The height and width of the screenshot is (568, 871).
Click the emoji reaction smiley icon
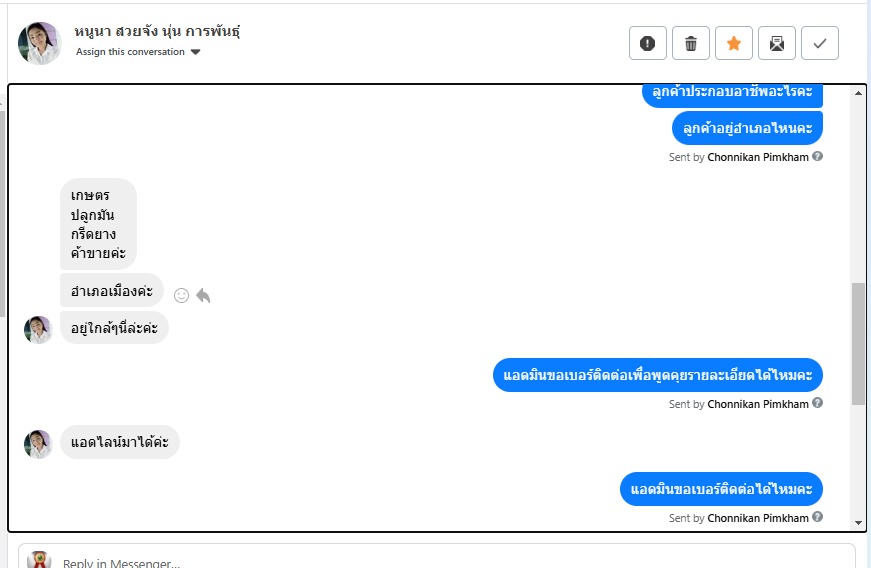182,295
